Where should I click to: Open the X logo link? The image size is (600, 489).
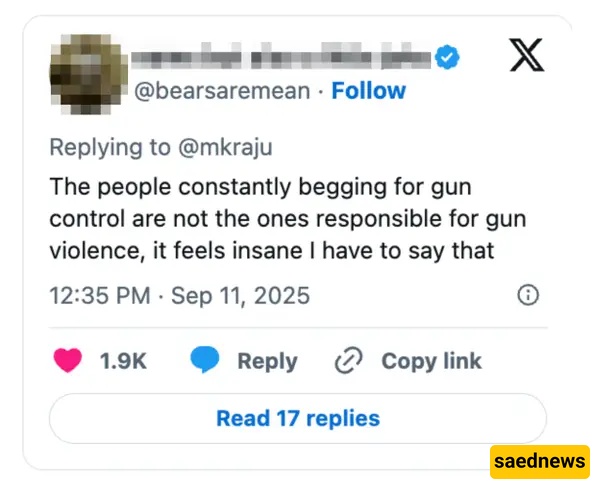pos(527,55)
